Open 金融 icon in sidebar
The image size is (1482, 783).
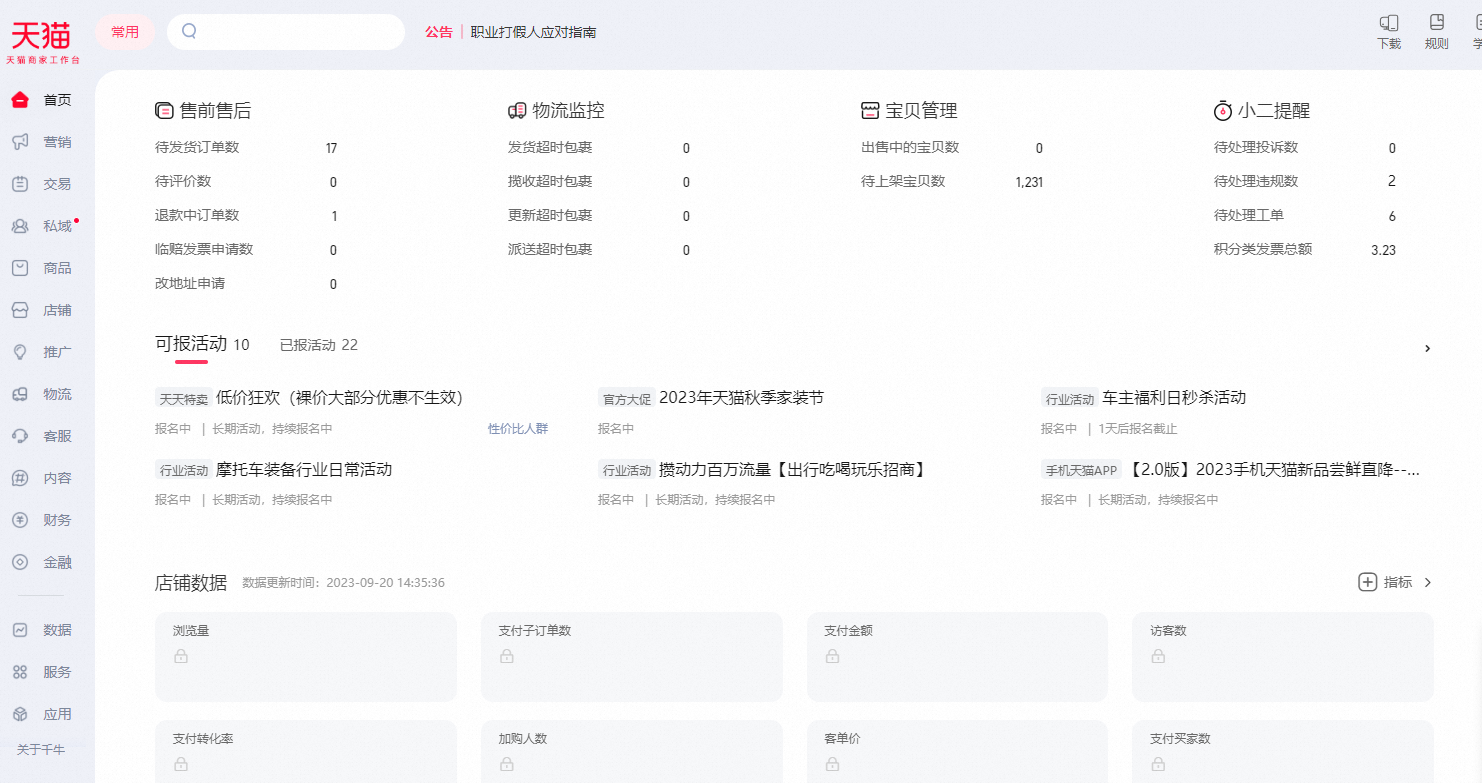pyautogui.click(x=20, y=562)
